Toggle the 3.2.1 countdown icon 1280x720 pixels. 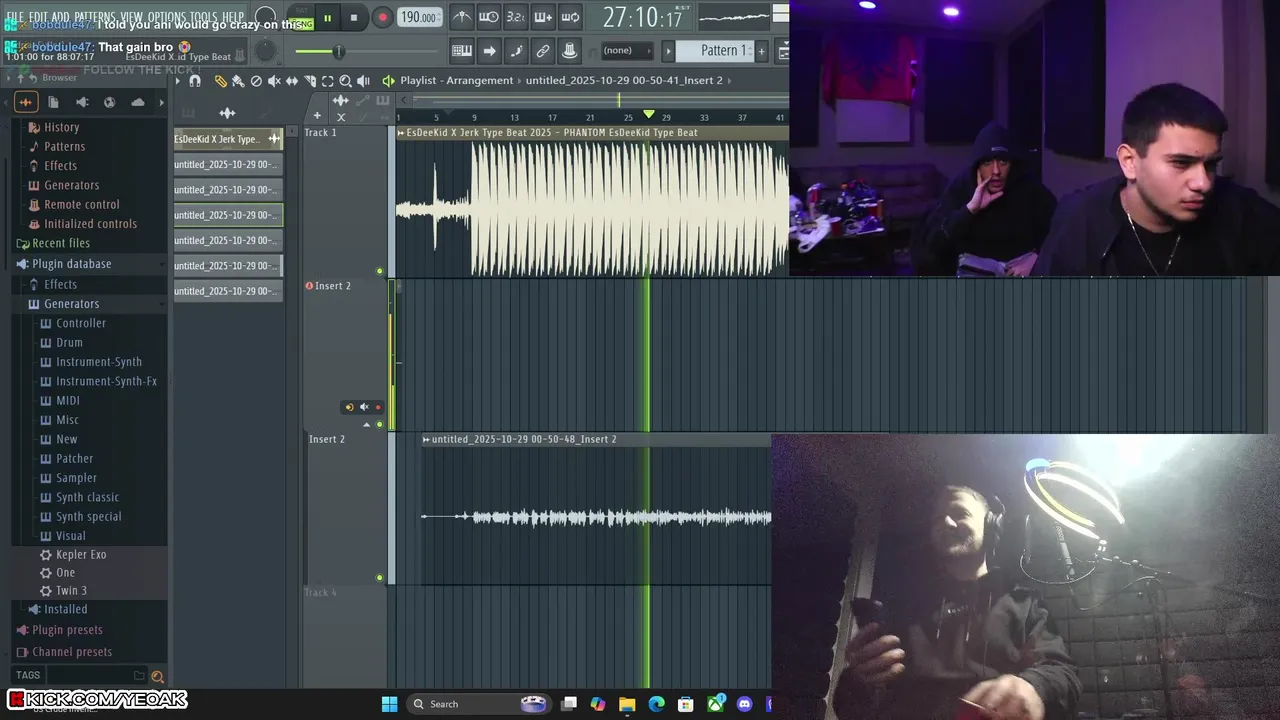point(516,17)
